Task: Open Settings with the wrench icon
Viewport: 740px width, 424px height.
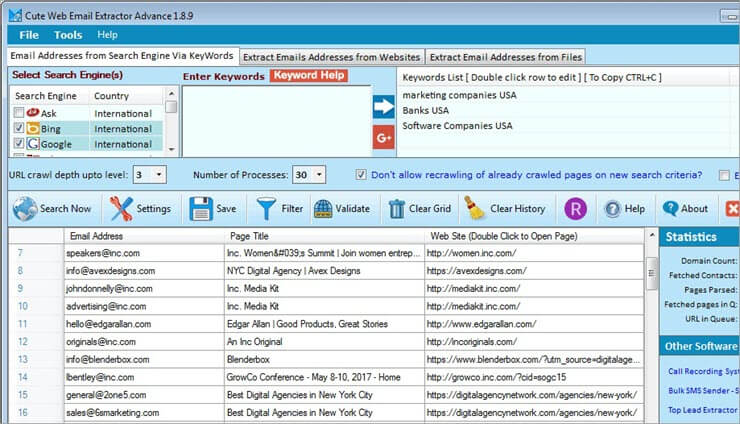Action: [x=121, y=209]
